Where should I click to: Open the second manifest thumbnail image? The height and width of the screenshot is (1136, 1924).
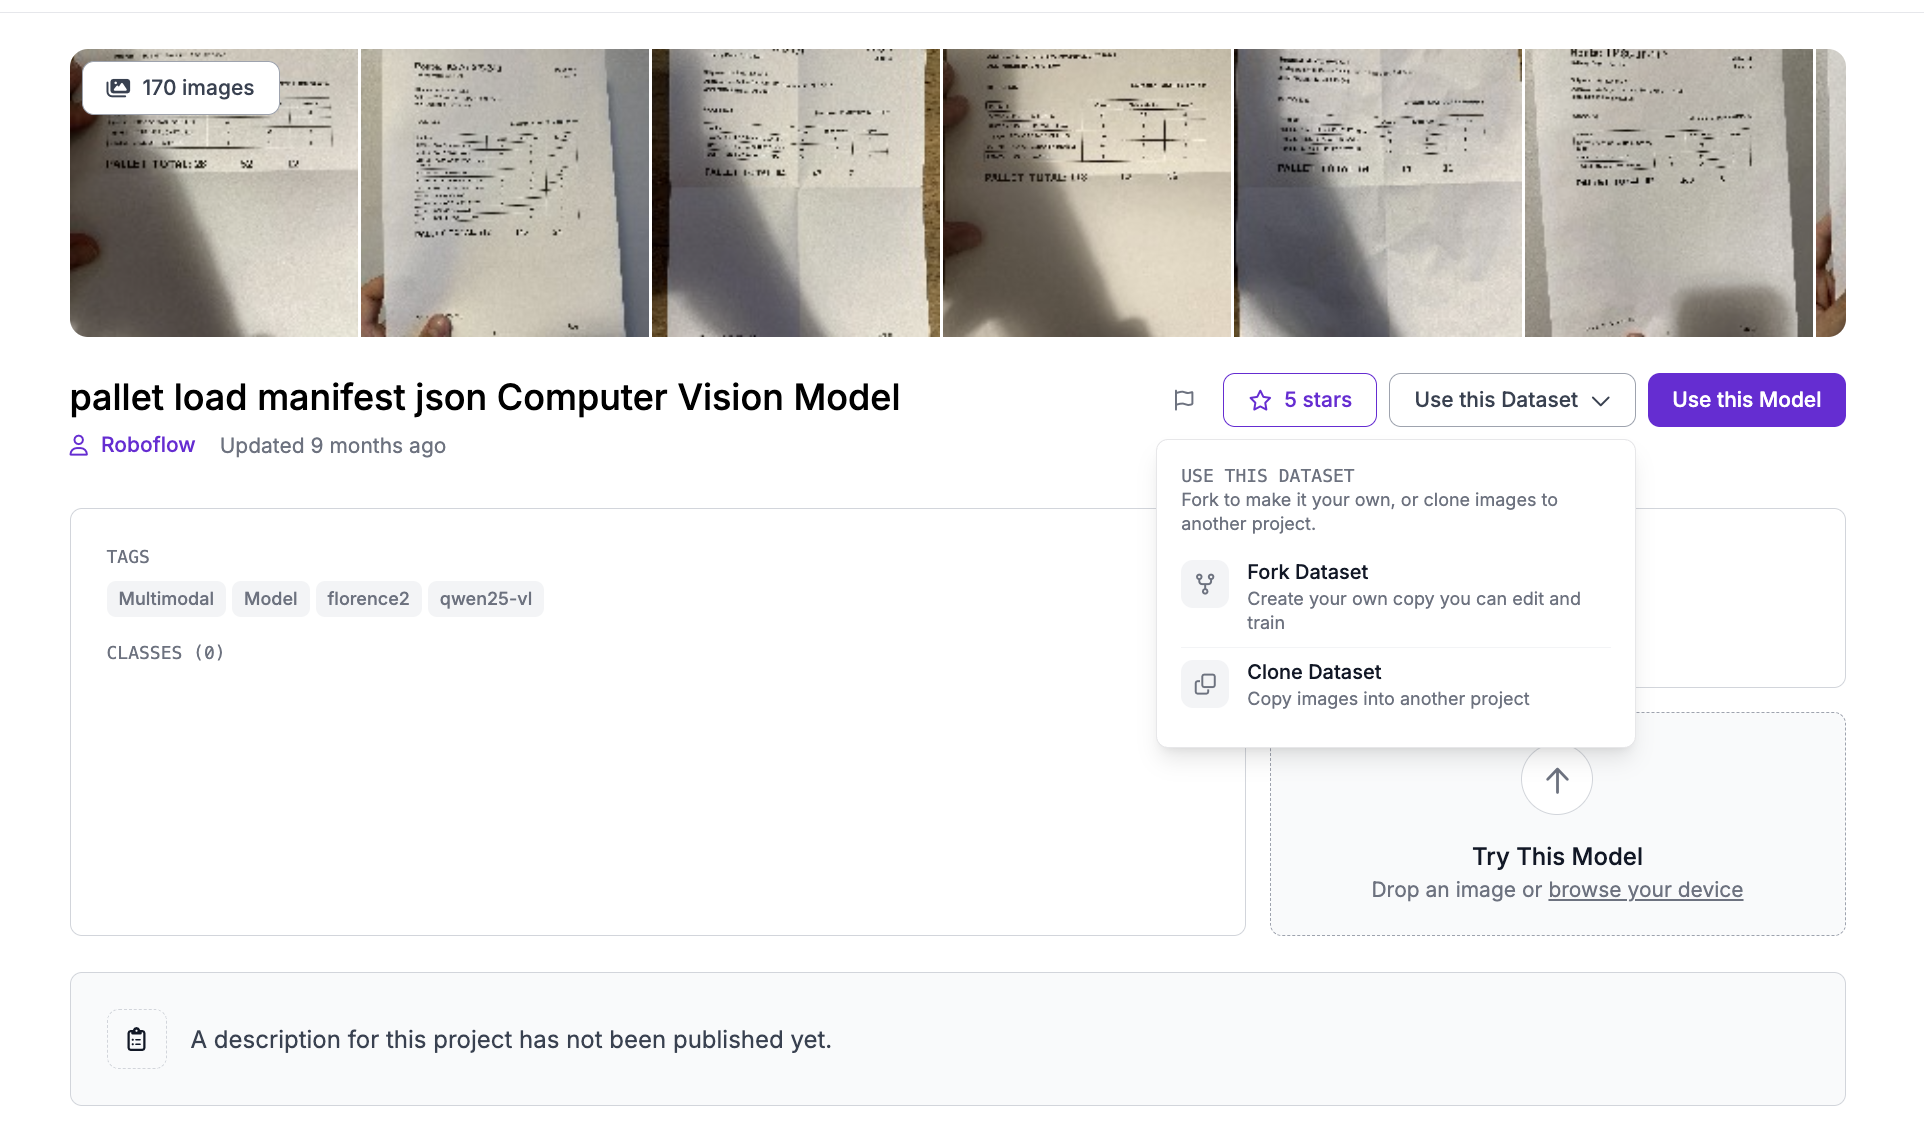point(504,193)
